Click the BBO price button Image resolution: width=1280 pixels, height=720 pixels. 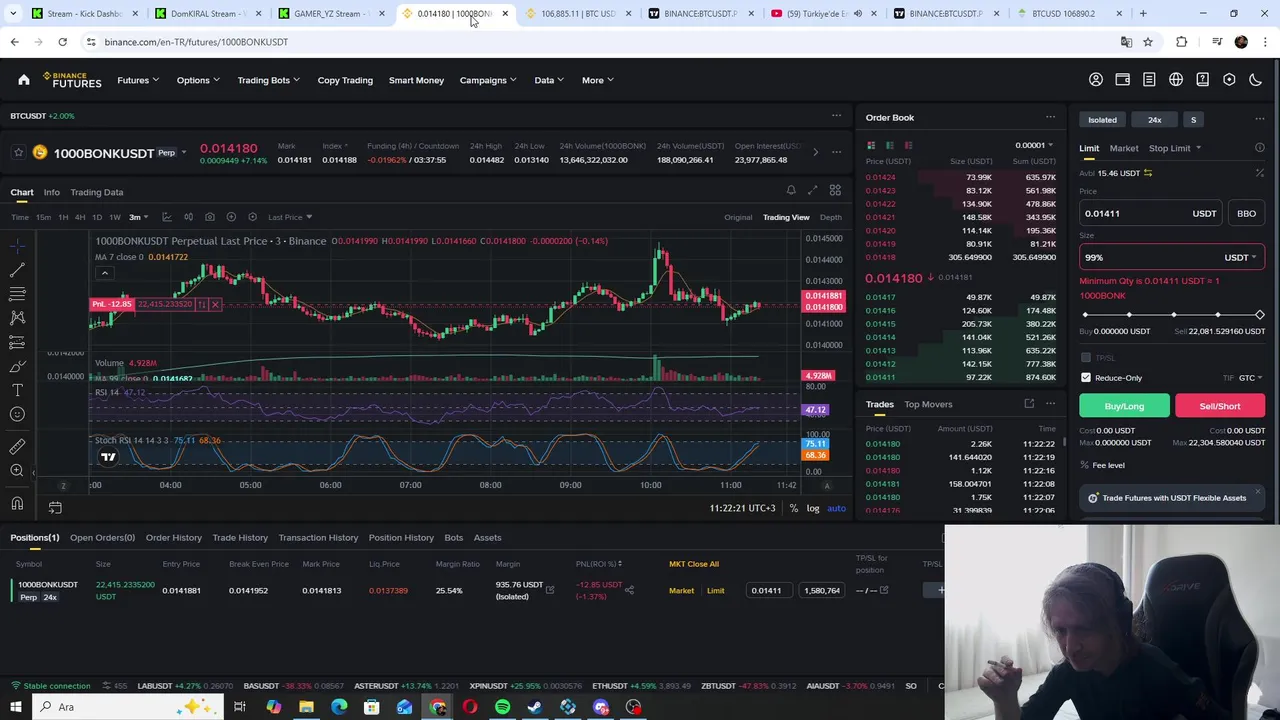click(1246, 213)
